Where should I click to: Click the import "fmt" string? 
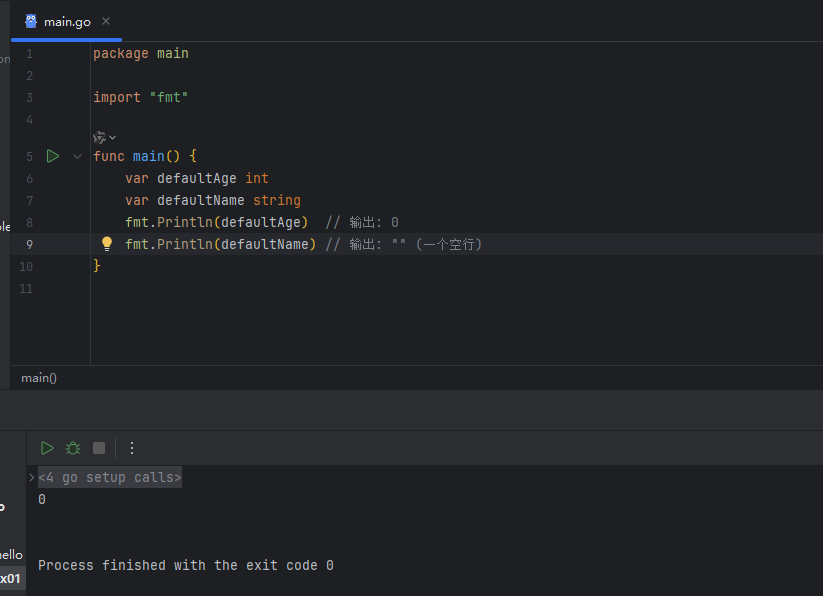click(x=168, y=97)
